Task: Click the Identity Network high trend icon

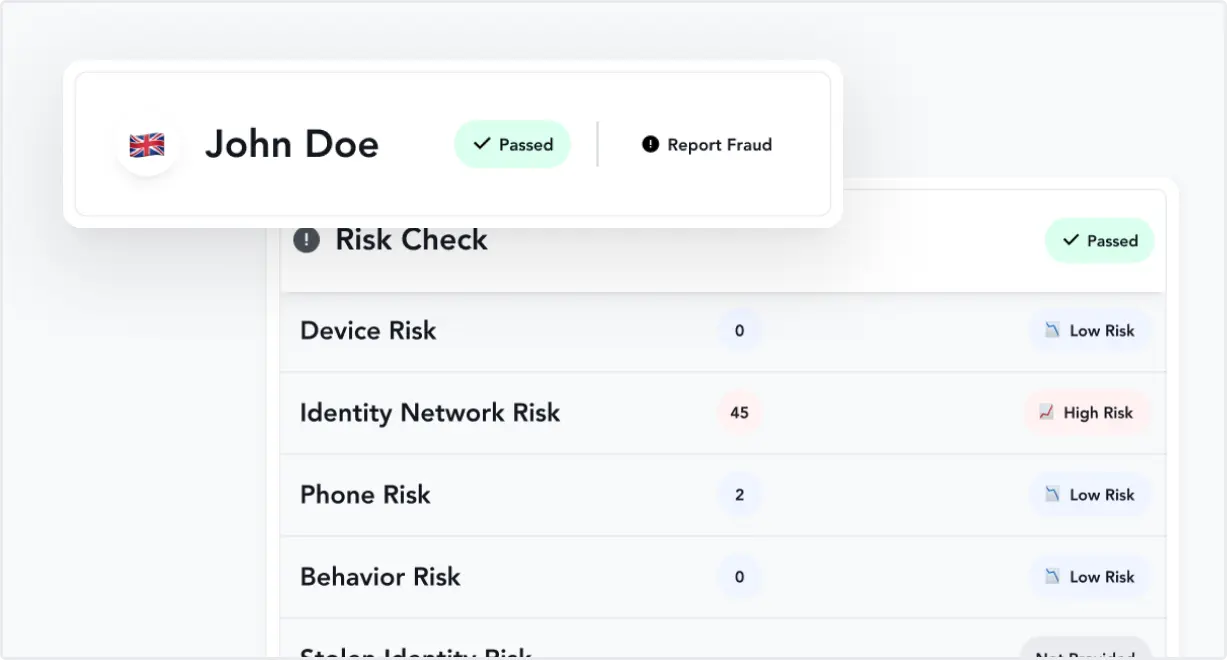Action: pos(1046,413)
